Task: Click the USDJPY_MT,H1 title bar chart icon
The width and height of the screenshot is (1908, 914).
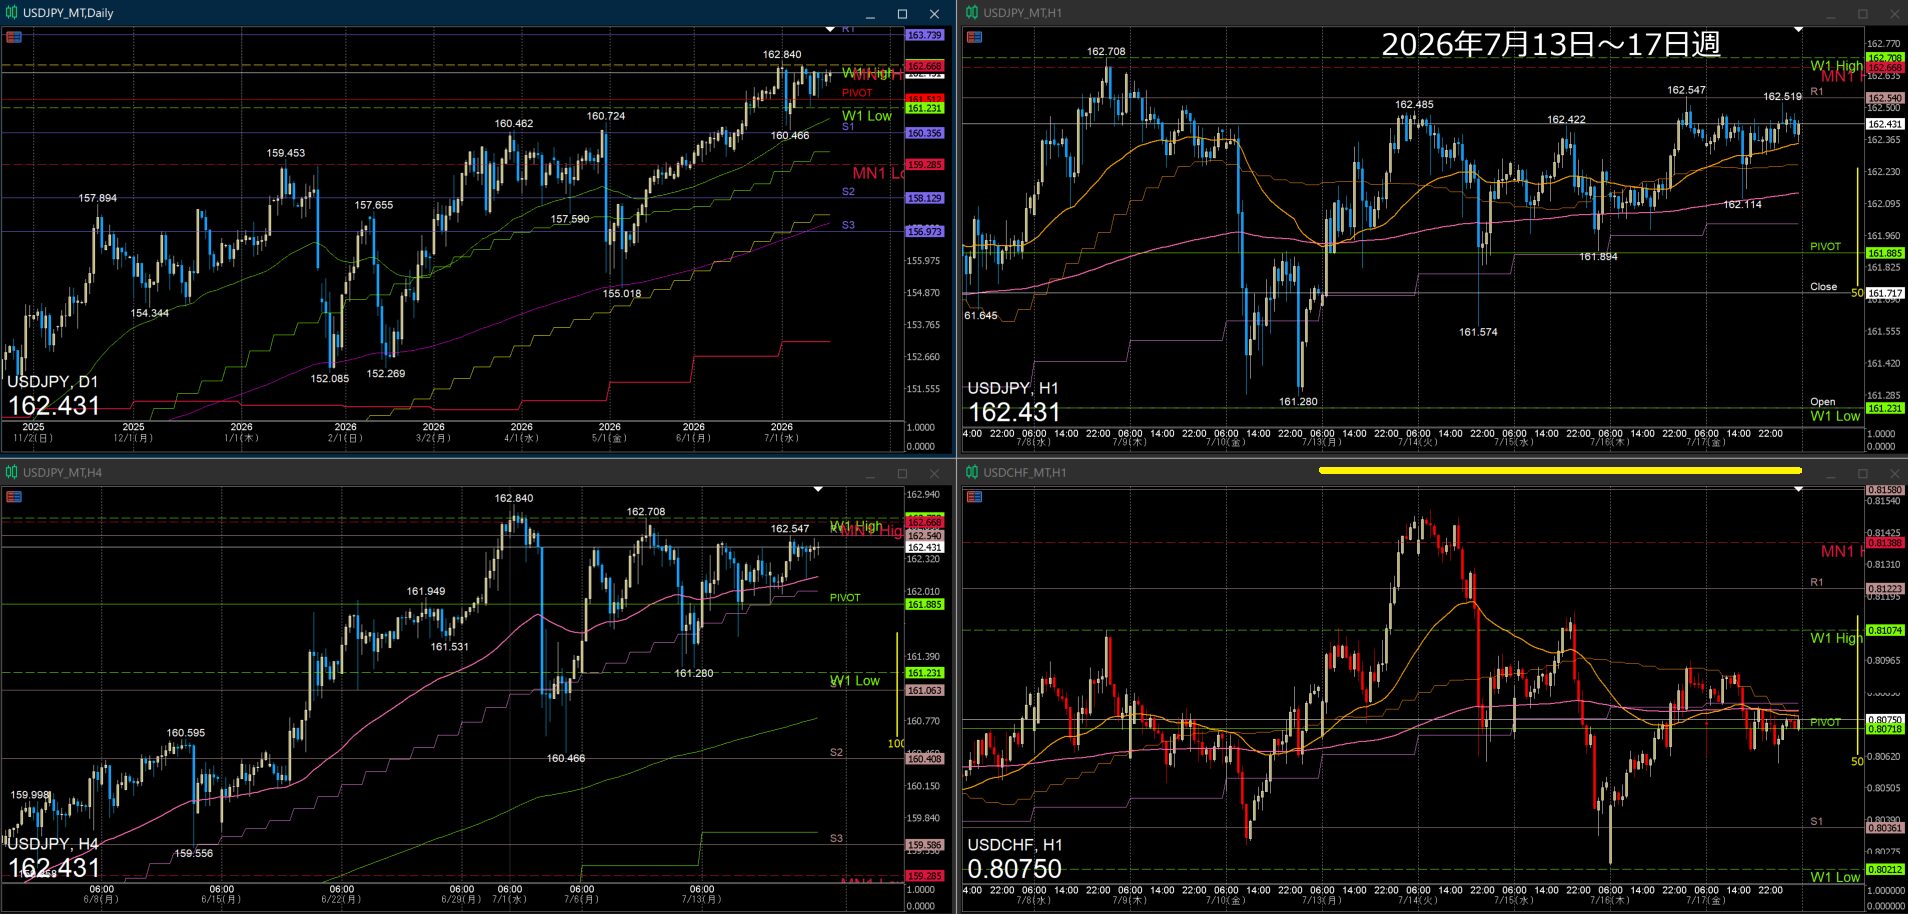Action: (x=972, y=13)
